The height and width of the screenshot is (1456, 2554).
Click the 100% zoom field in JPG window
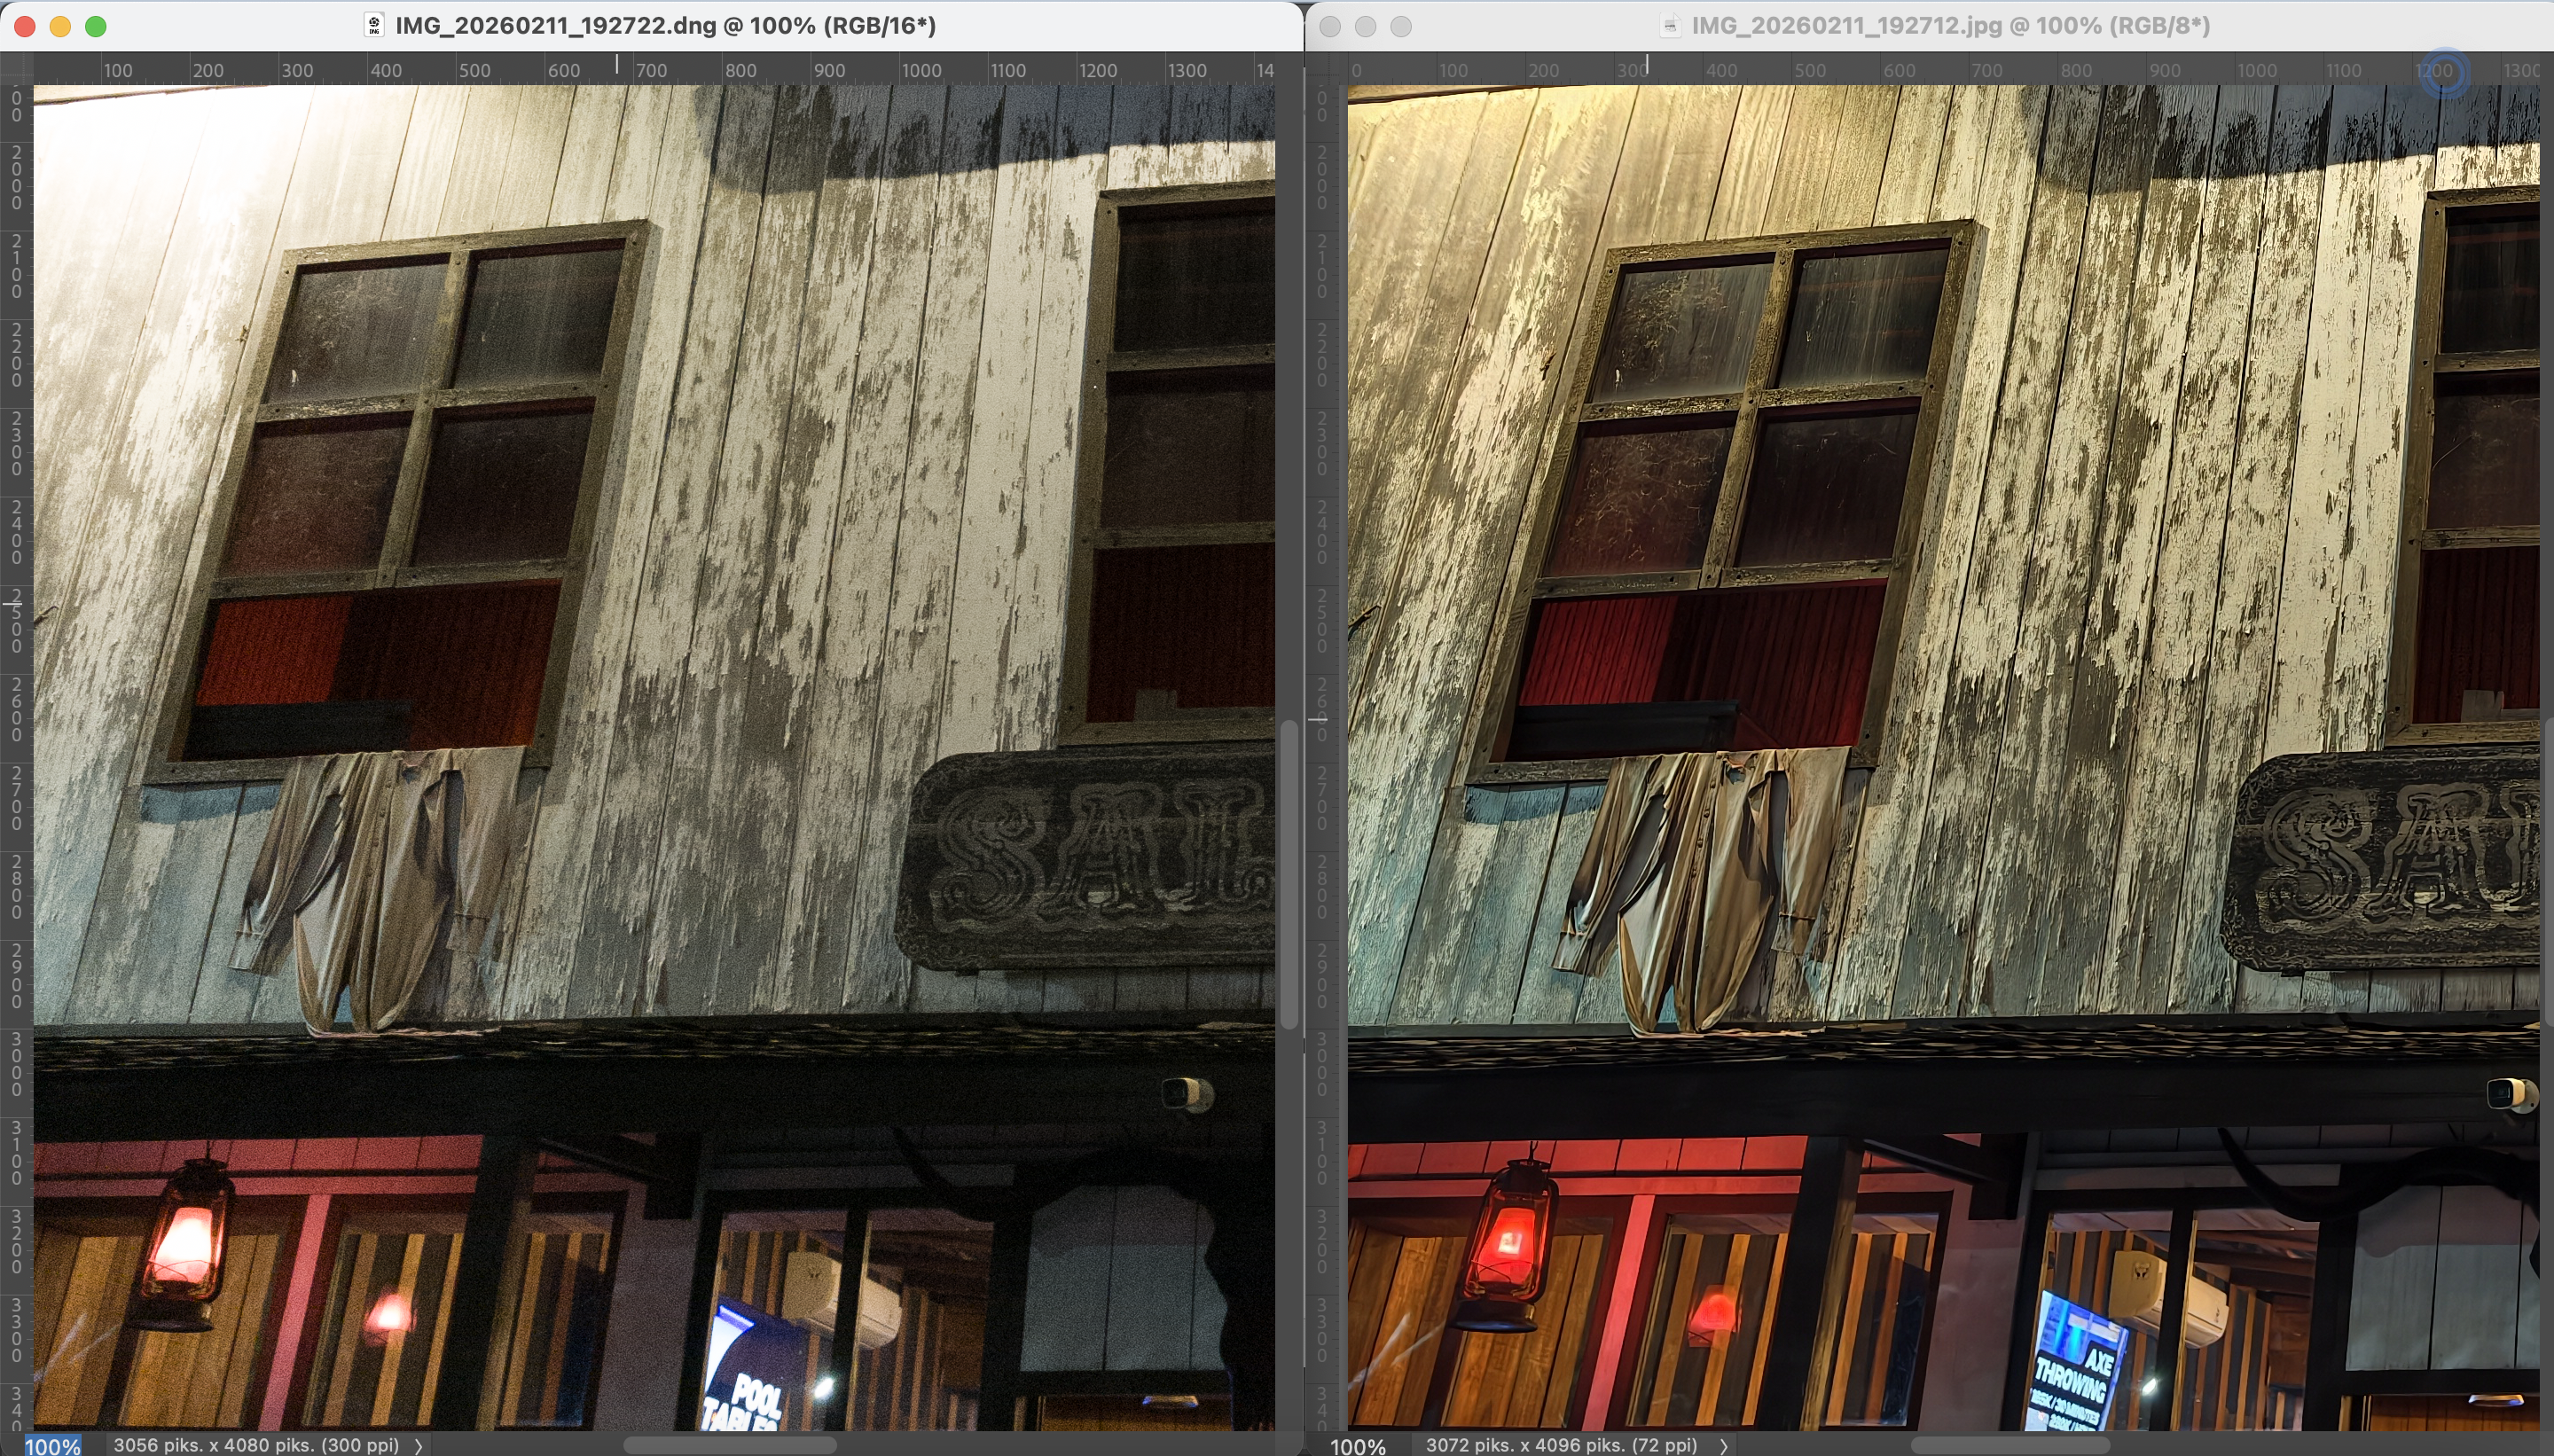point(1358,1445)
